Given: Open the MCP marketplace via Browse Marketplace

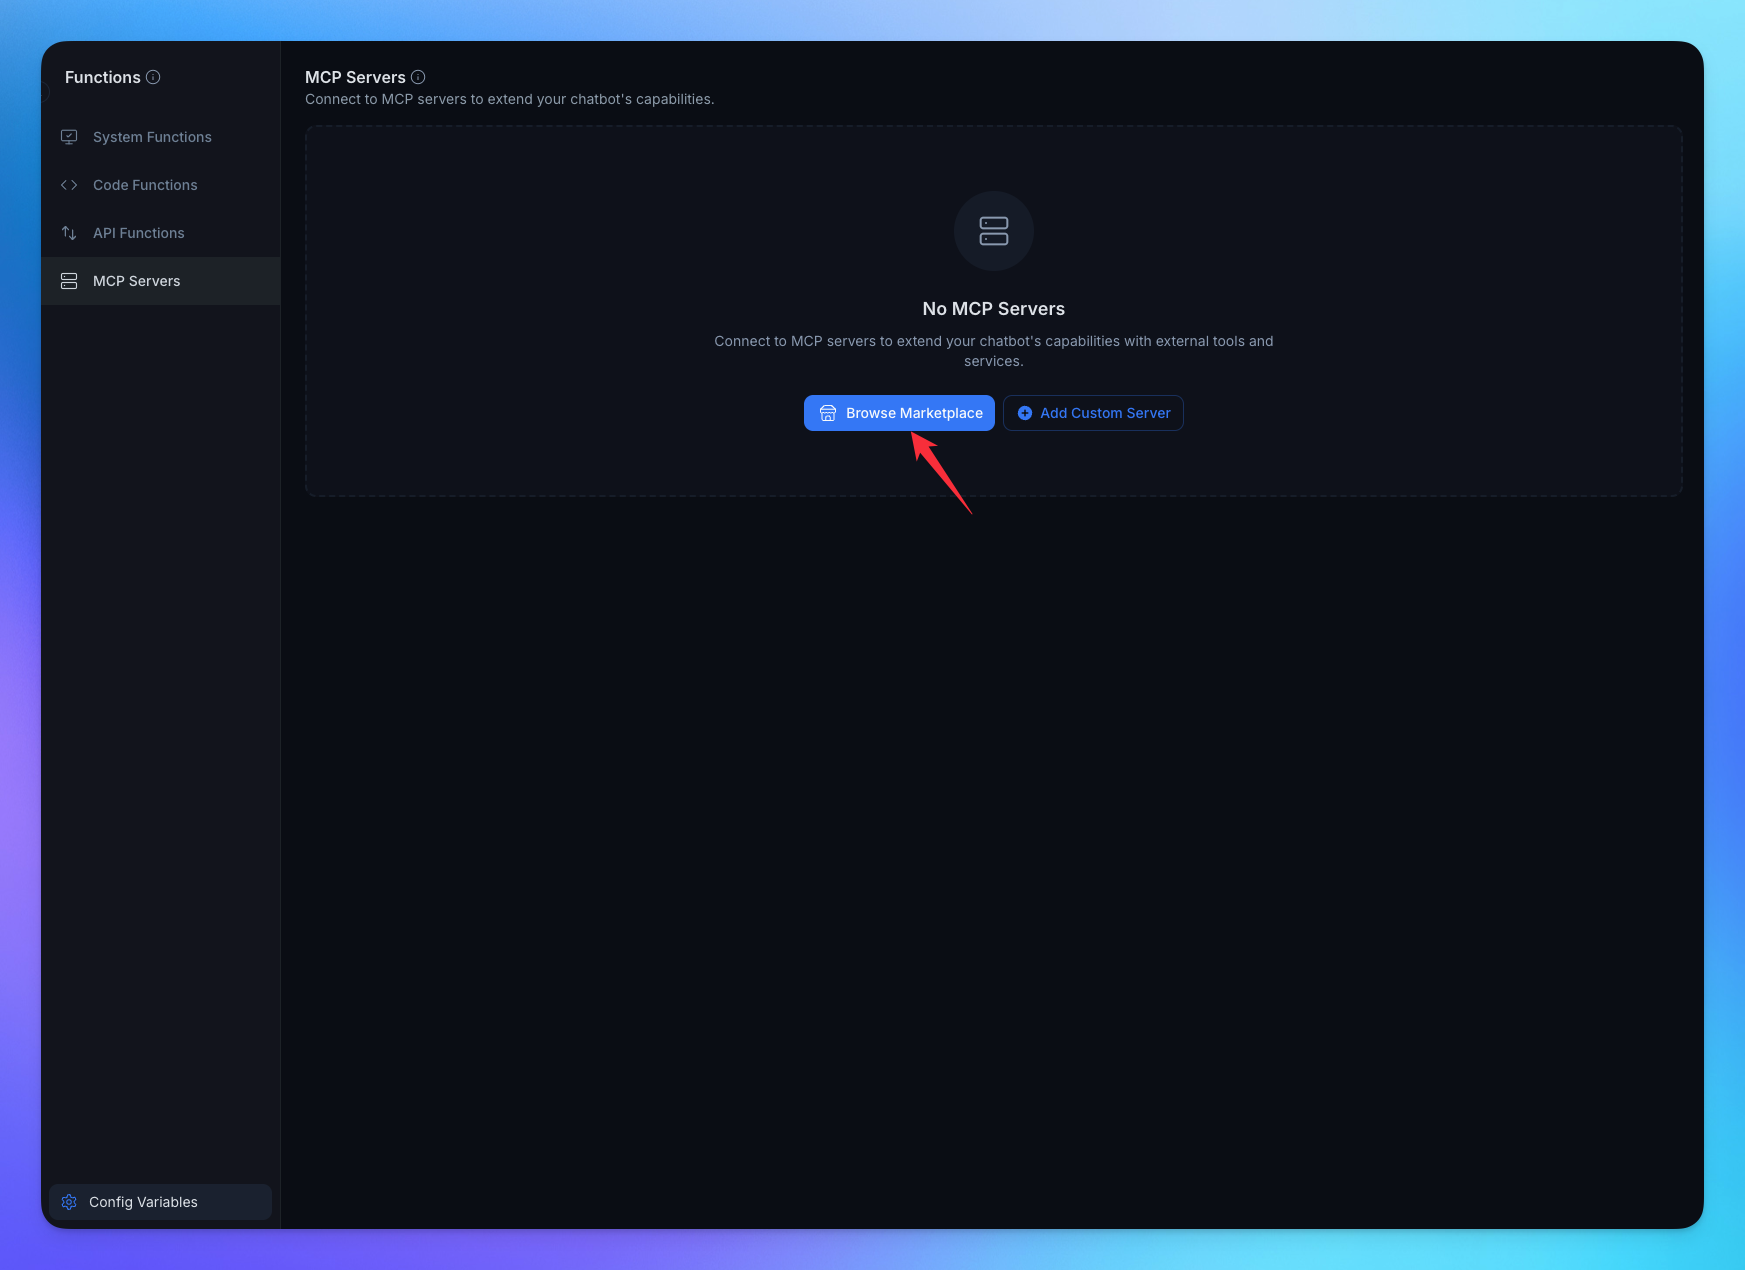Looking at the screenshot, I should click(x=898, y=413).
